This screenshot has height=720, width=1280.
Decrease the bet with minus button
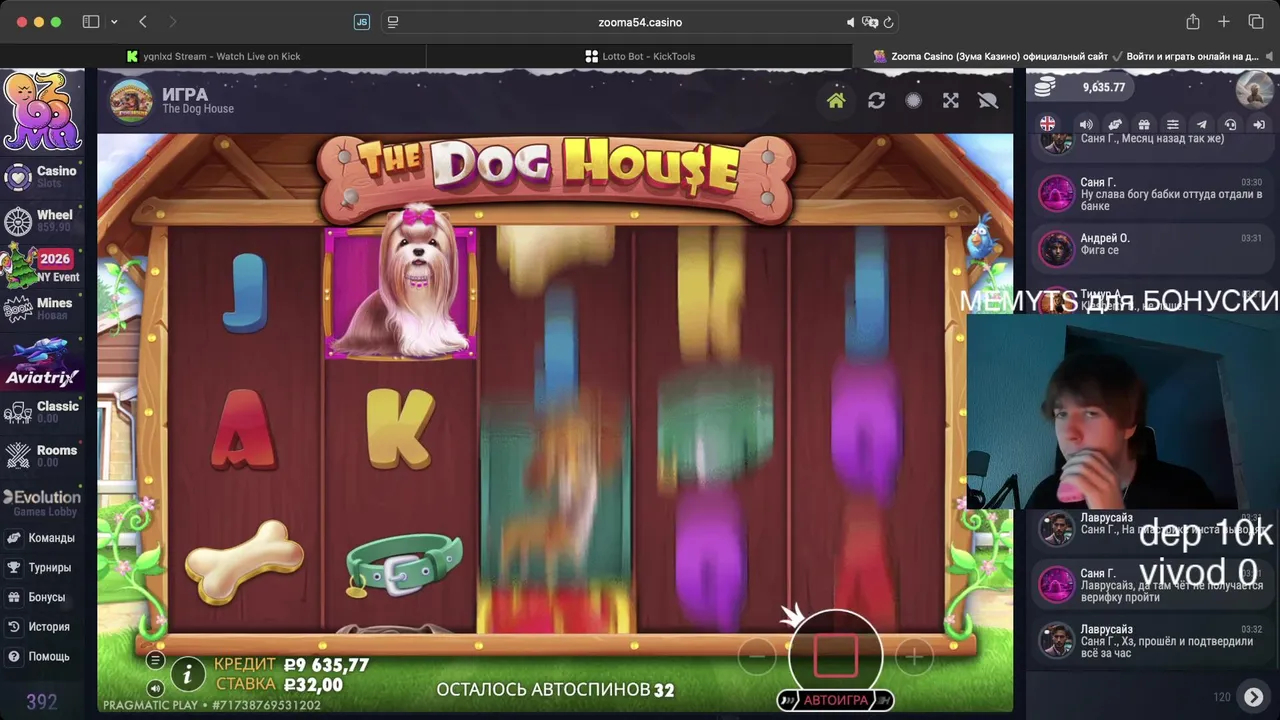[x=757, y=657]
